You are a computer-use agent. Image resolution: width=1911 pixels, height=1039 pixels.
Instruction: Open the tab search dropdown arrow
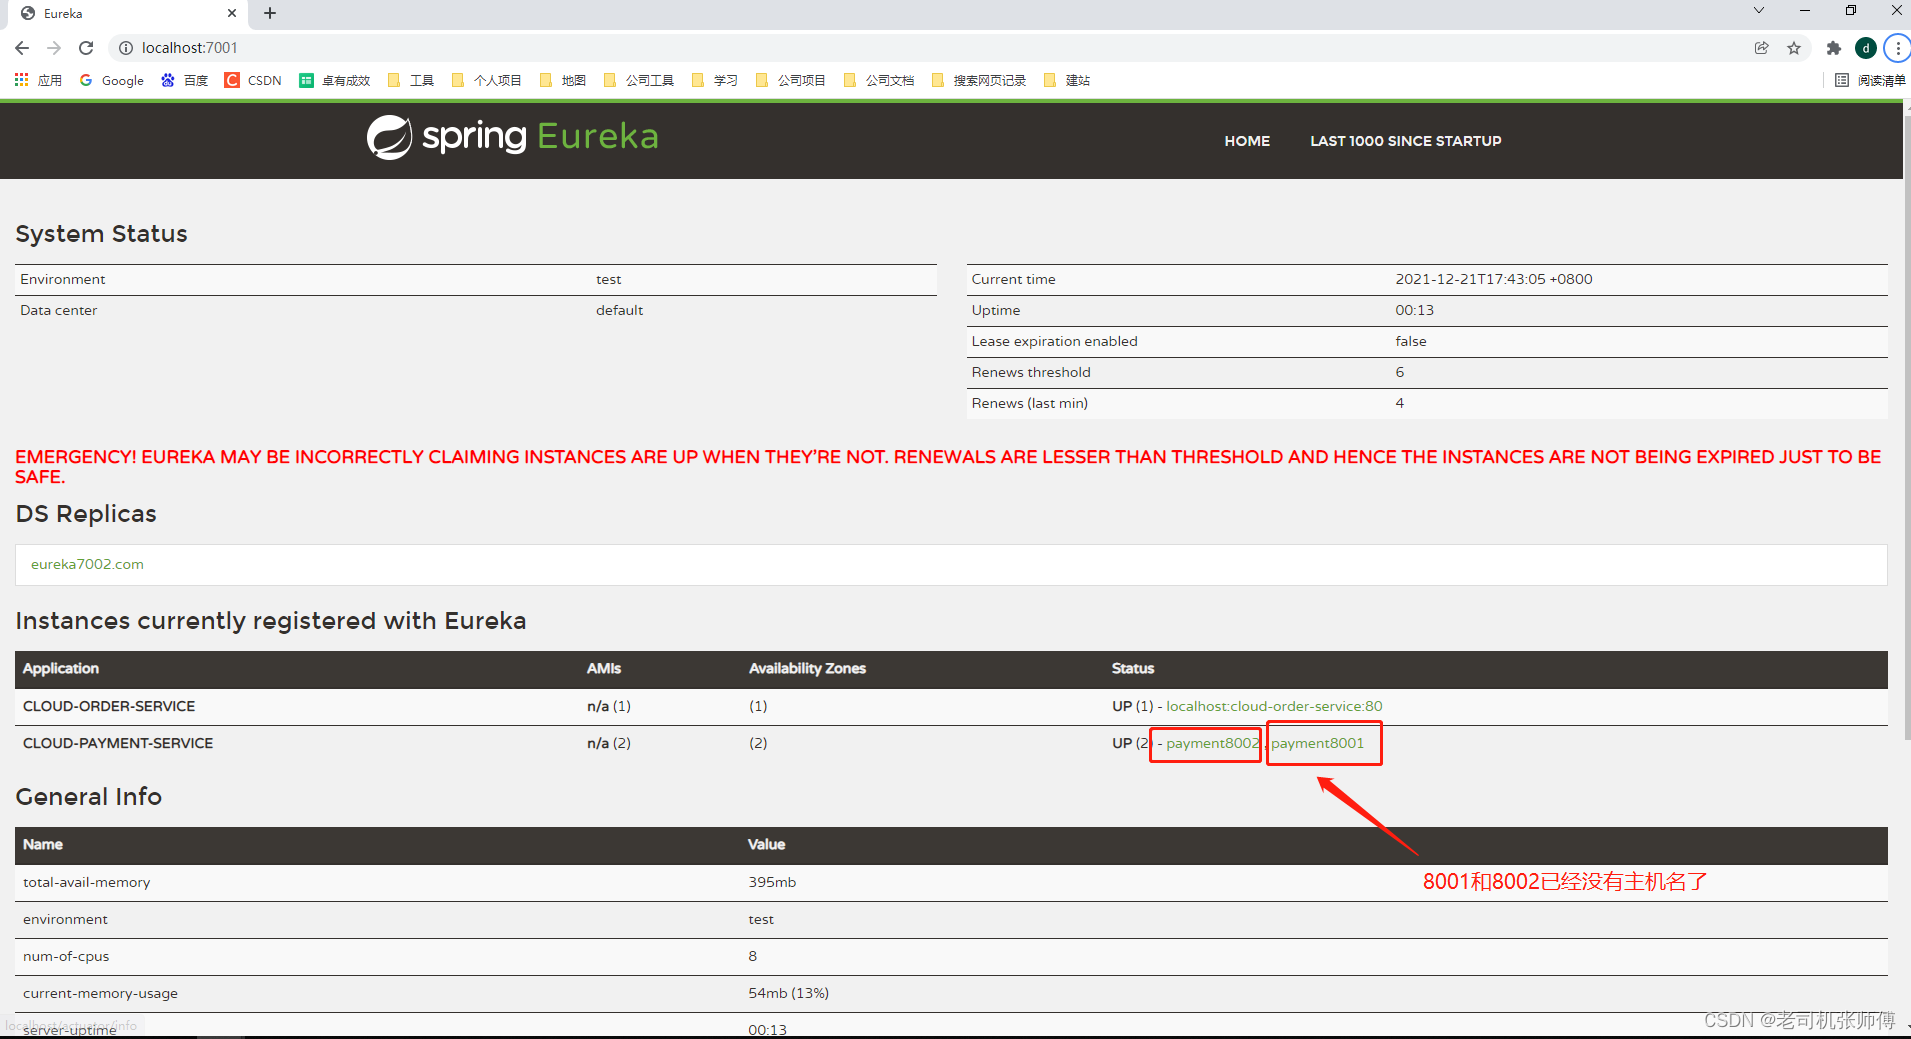click(x=1758, y=10)
